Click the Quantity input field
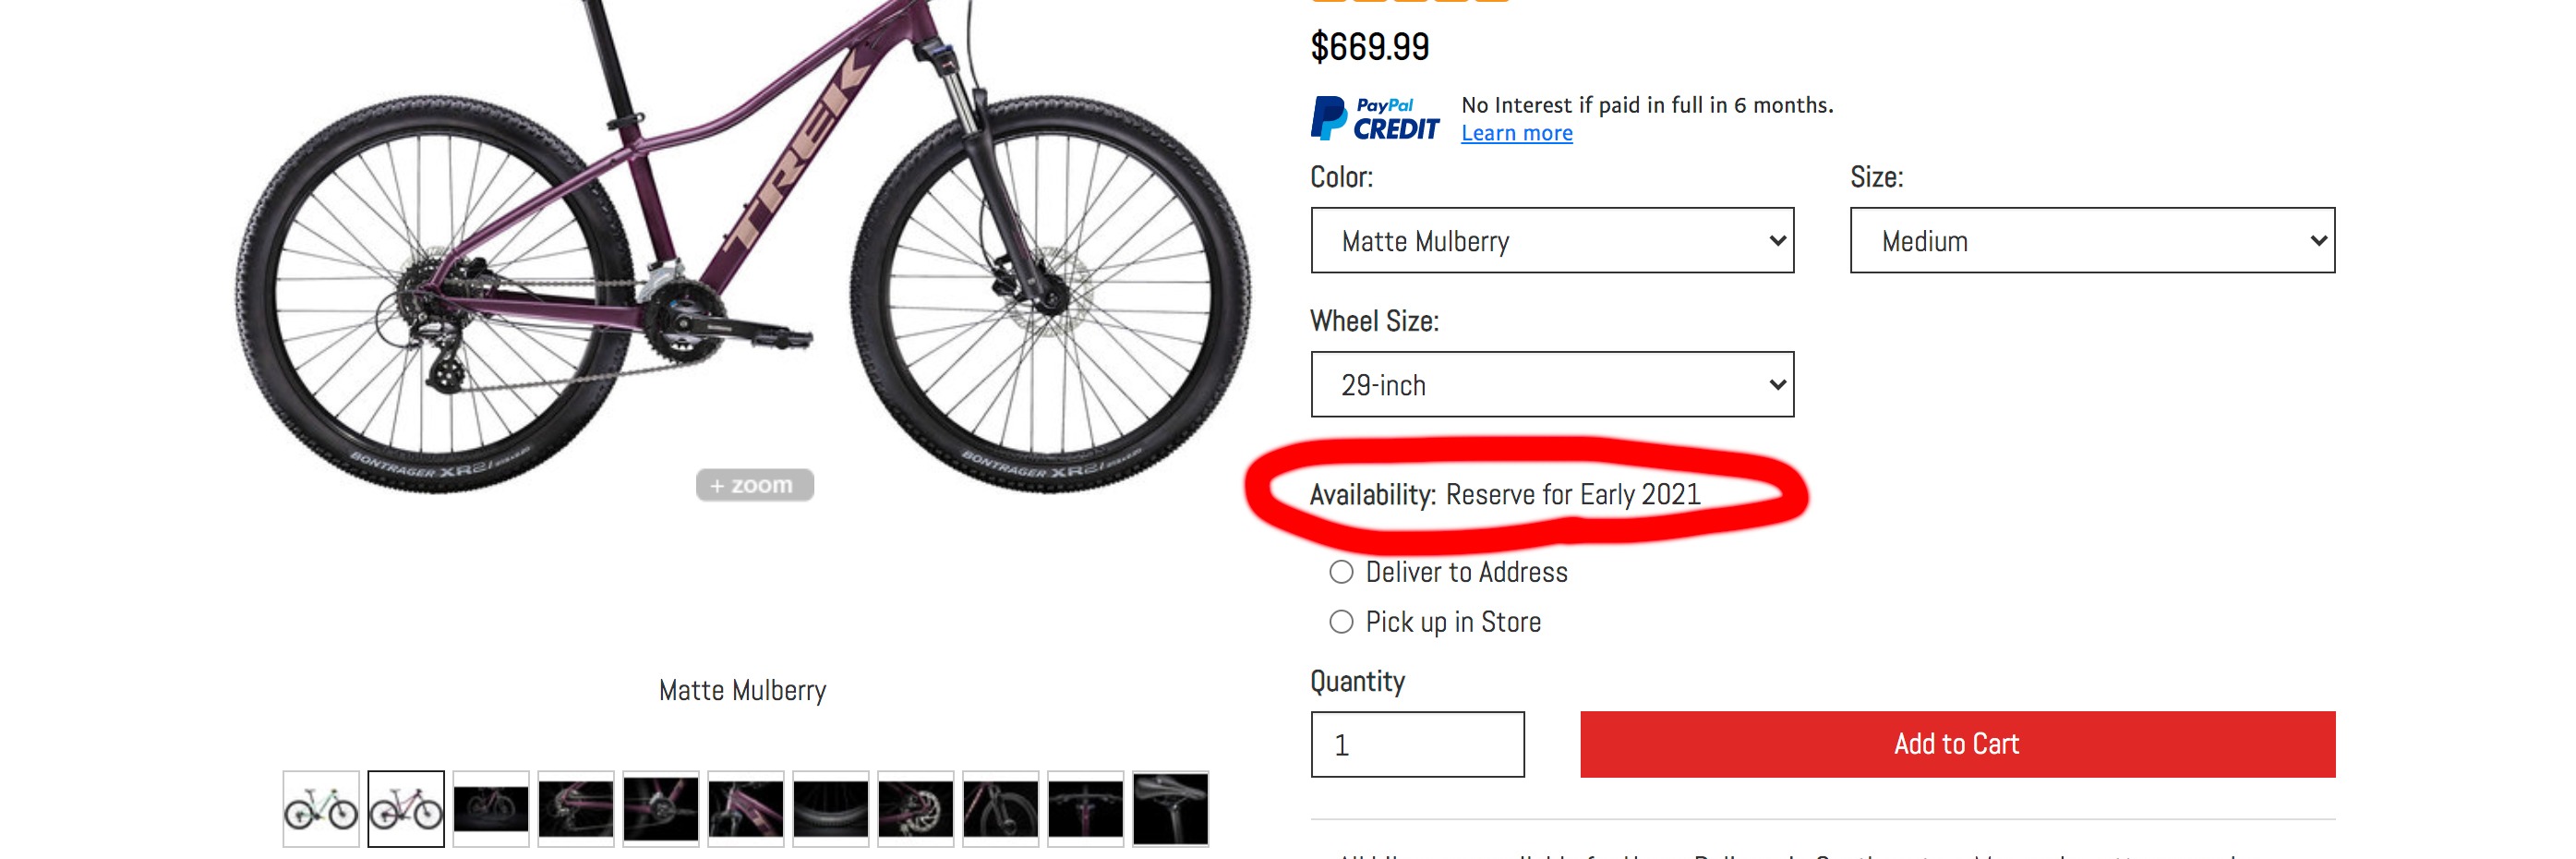Screen dimensions: 2576x859 tap(1417, 744)
